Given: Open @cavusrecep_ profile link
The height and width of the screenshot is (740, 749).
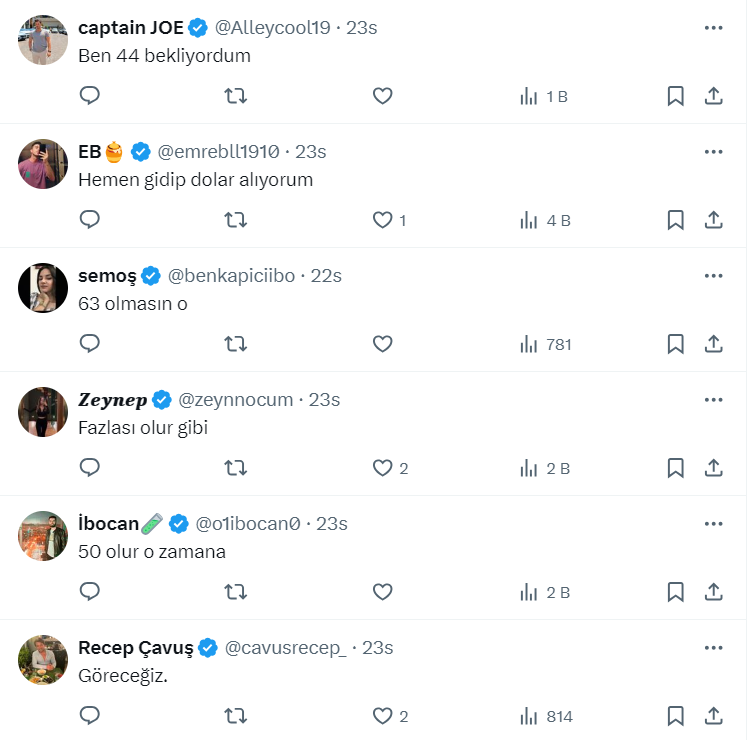Looking at the screenshot, I should [285, 648].
